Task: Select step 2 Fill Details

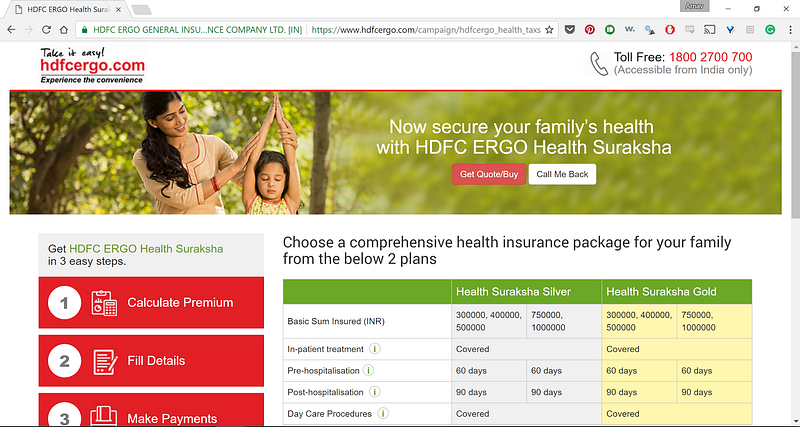Action: (x=151, y=361)
